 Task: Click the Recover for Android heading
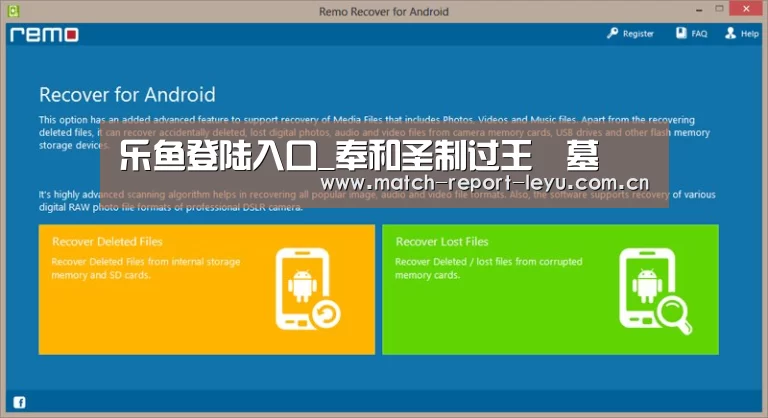127,95
